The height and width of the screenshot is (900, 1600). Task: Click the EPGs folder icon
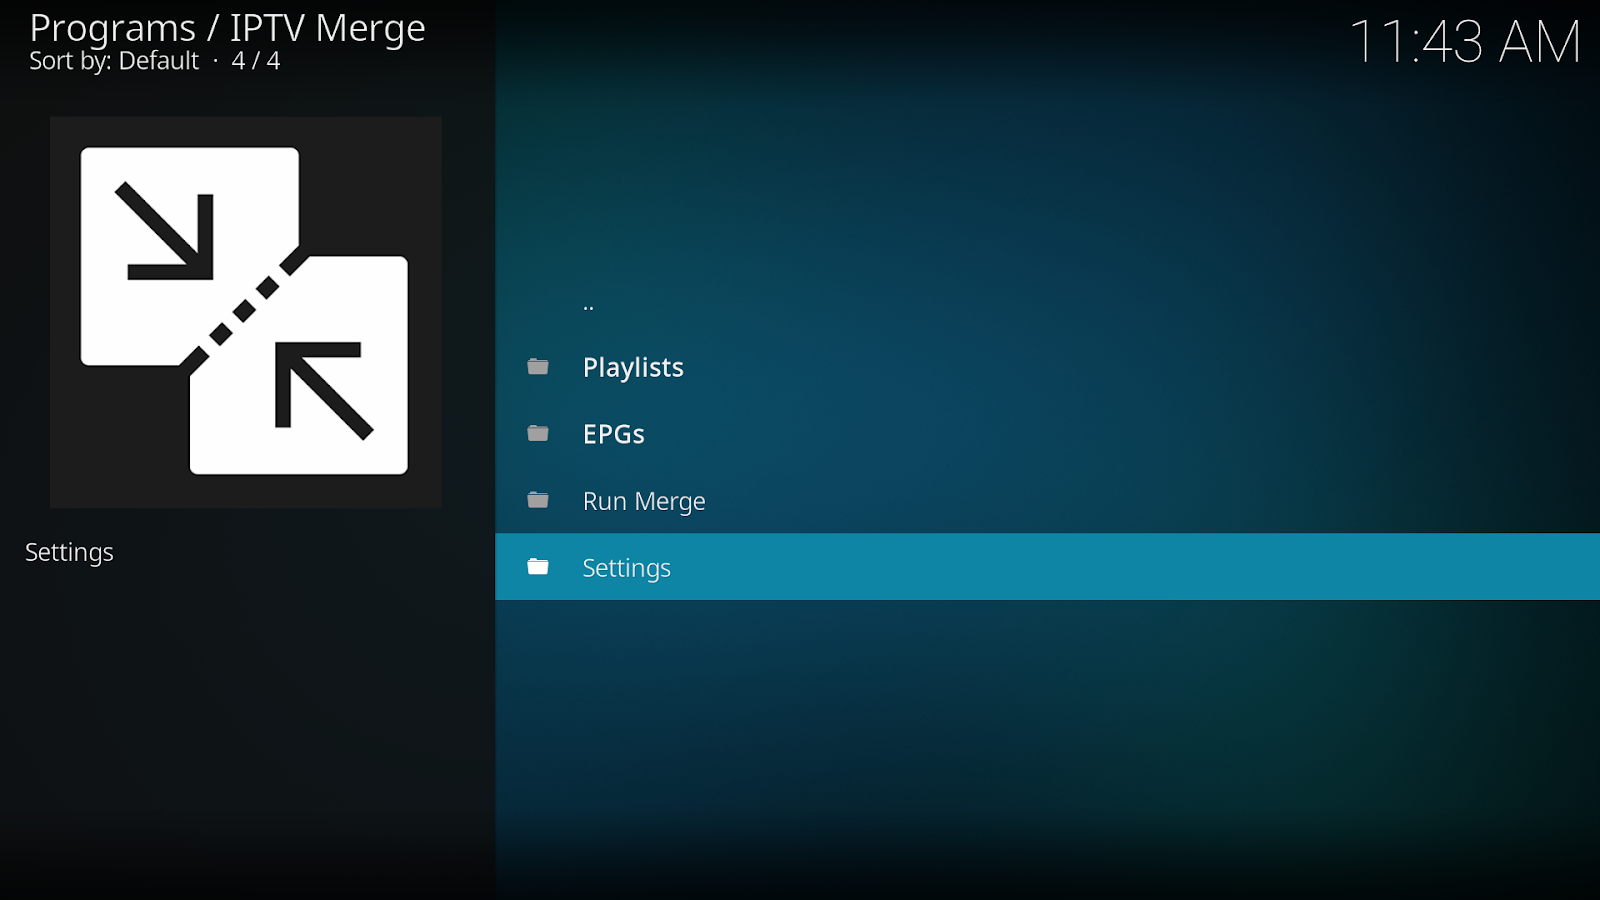click(x=538, y=433)
